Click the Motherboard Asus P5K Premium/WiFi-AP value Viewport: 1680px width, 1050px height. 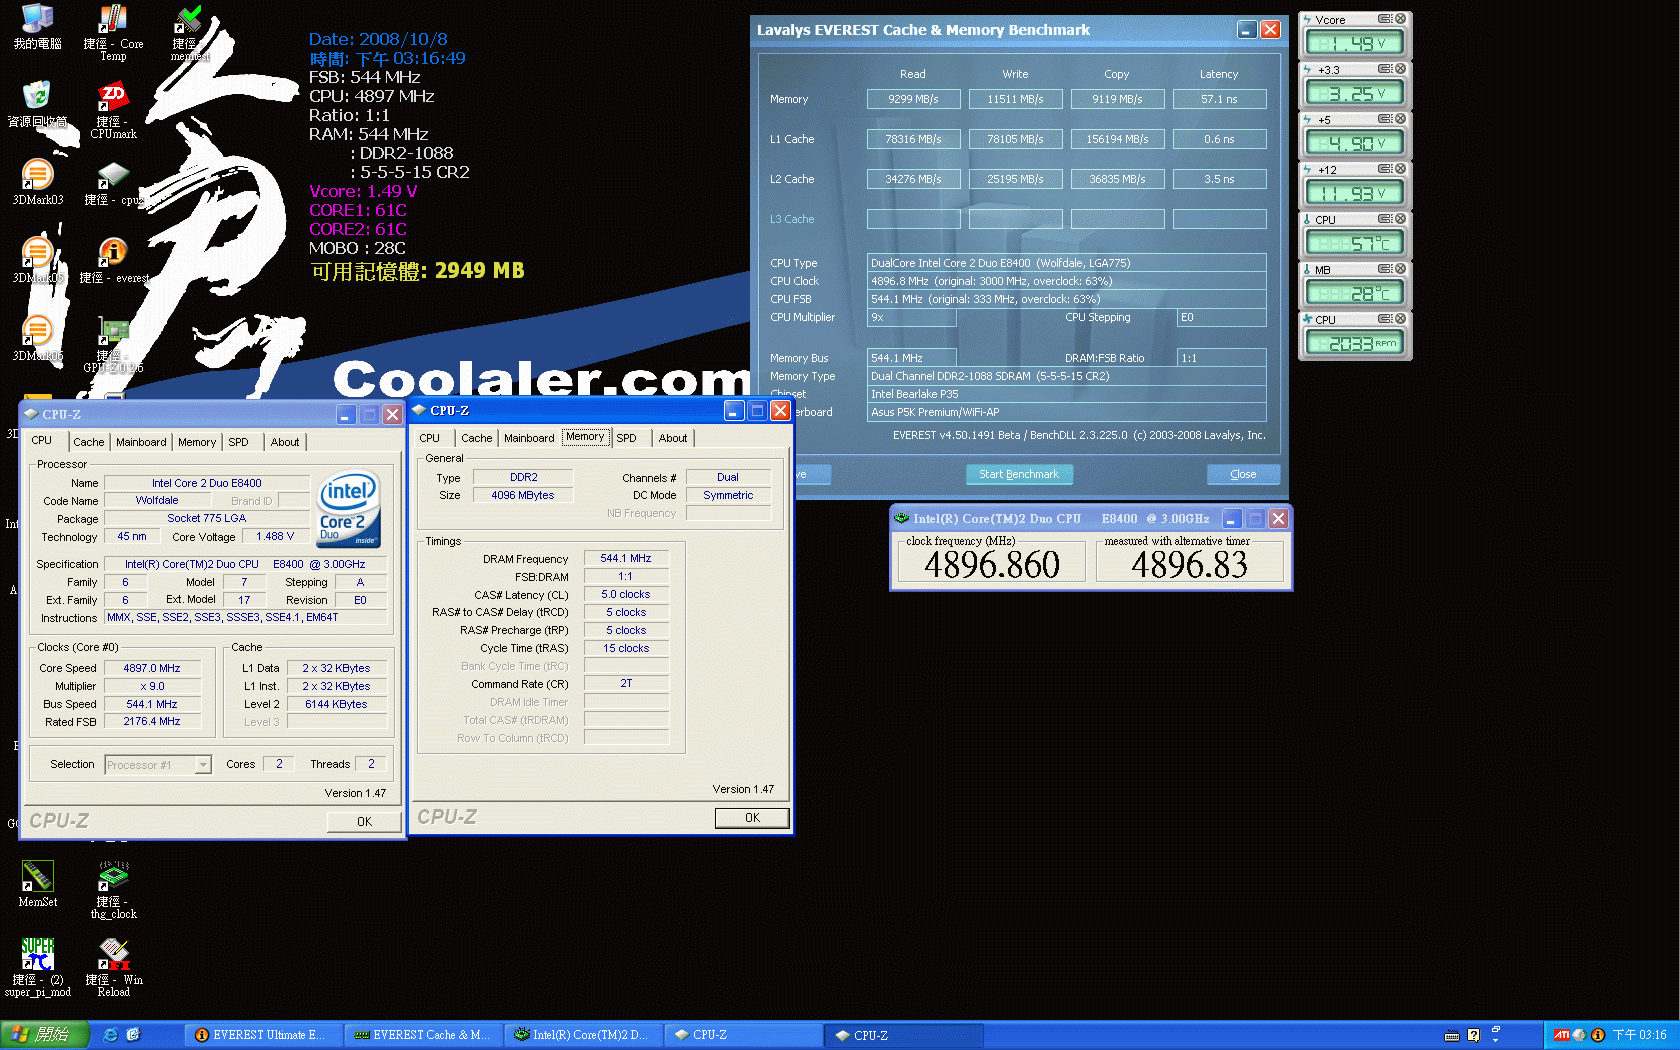click(x=1066, y=412)
